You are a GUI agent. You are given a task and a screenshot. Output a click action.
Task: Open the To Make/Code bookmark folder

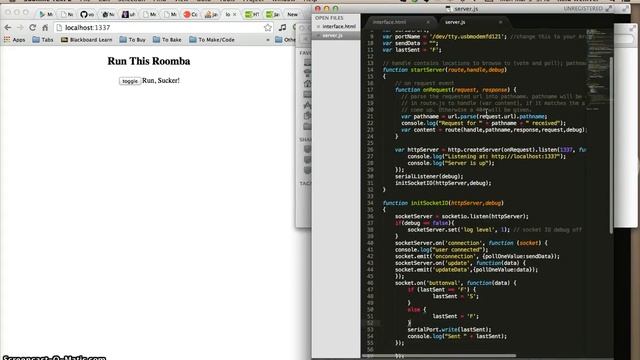pyautogui.click(x=212, y=40)
